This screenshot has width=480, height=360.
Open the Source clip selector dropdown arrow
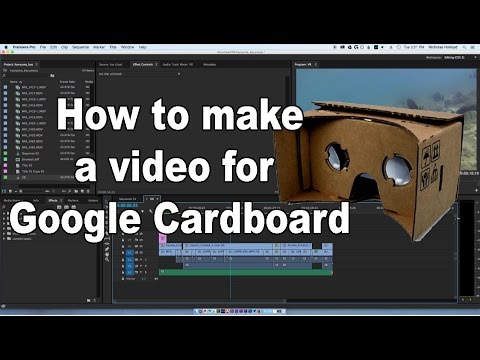pos(179,74)
